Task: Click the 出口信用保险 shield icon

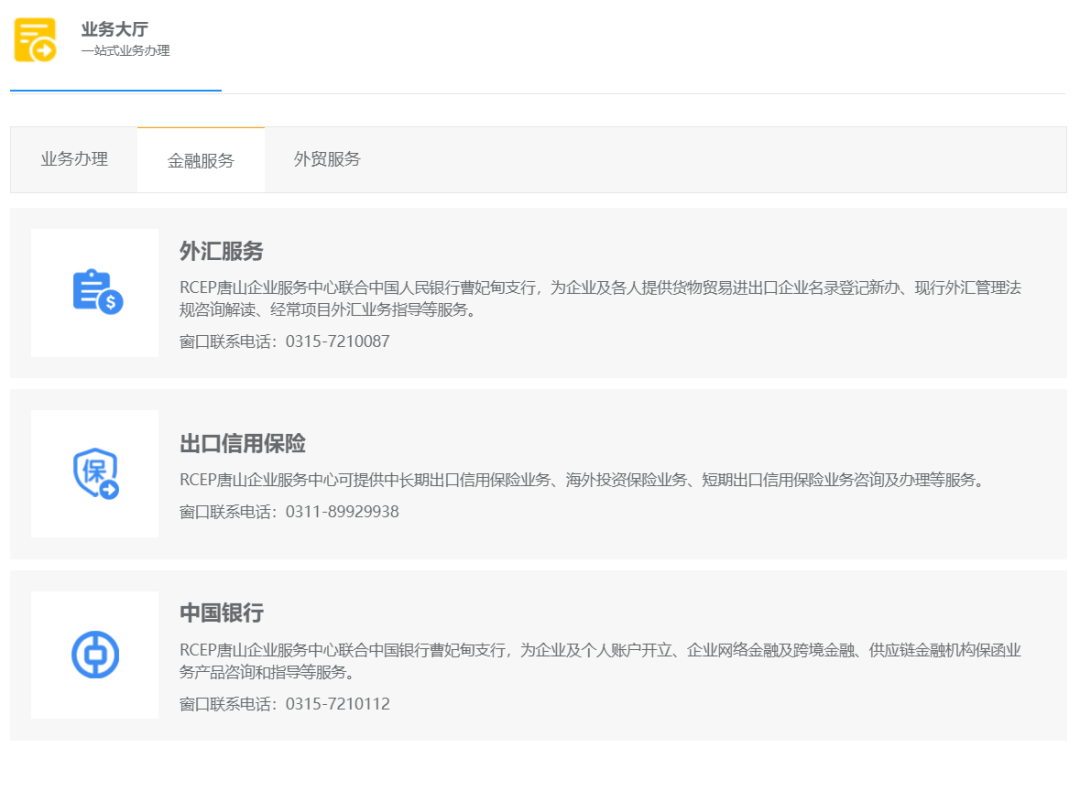Action: (96, 473)
